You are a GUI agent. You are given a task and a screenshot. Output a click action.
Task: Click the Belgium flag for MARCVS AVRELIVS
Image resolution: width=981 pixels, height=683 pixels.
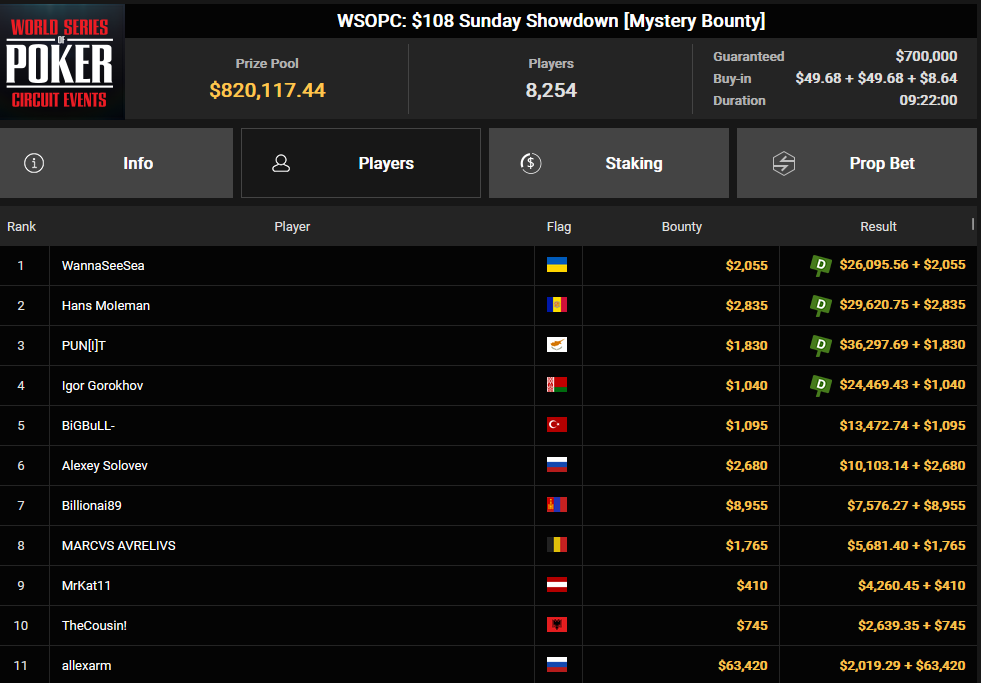click(x=557, y=545)
